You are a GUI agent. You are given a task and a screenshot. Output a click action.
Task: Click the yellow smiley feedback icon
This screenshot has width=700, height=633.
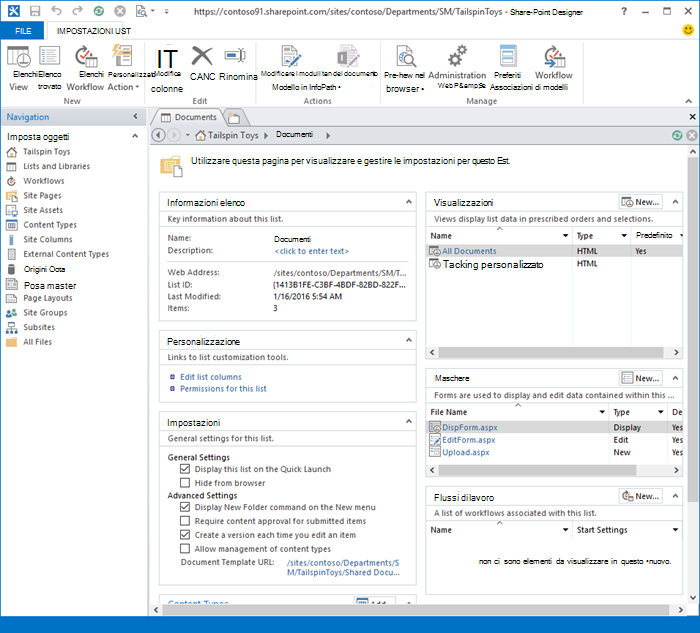pyautogui.click(x=688, y=30)
